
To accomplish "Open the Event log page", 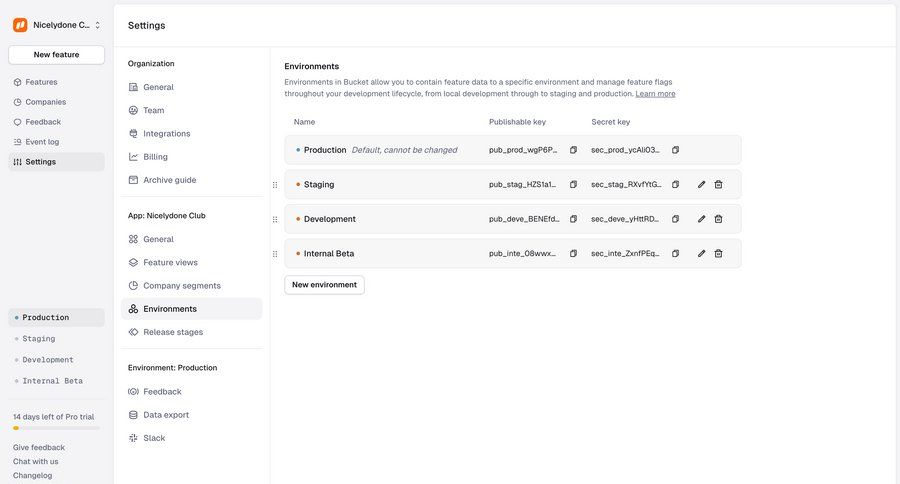I will click(x=56, y=142).
